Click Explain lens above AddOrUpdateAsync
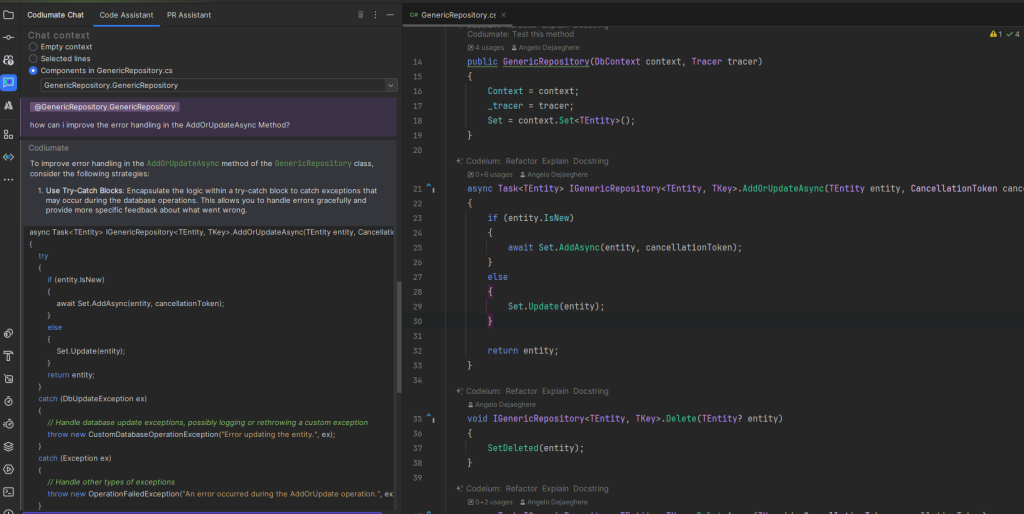1024x514 pixels. click(555, 161)
